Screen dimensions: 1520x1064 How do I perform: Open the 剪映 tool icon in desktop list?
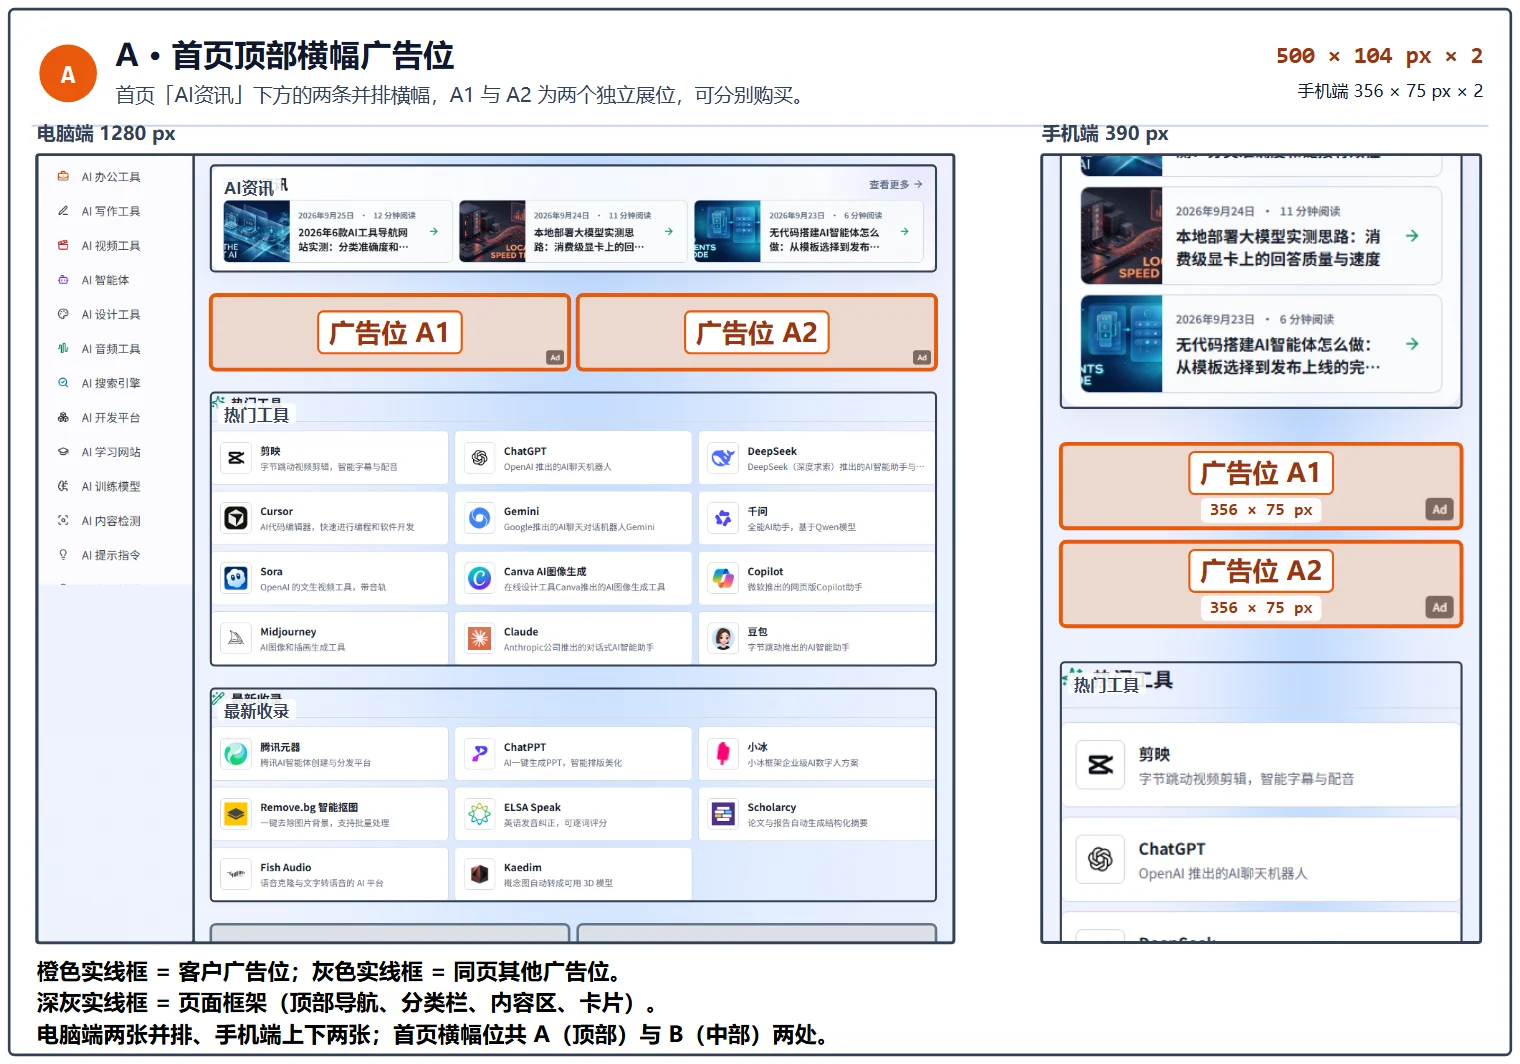(236, 458)
